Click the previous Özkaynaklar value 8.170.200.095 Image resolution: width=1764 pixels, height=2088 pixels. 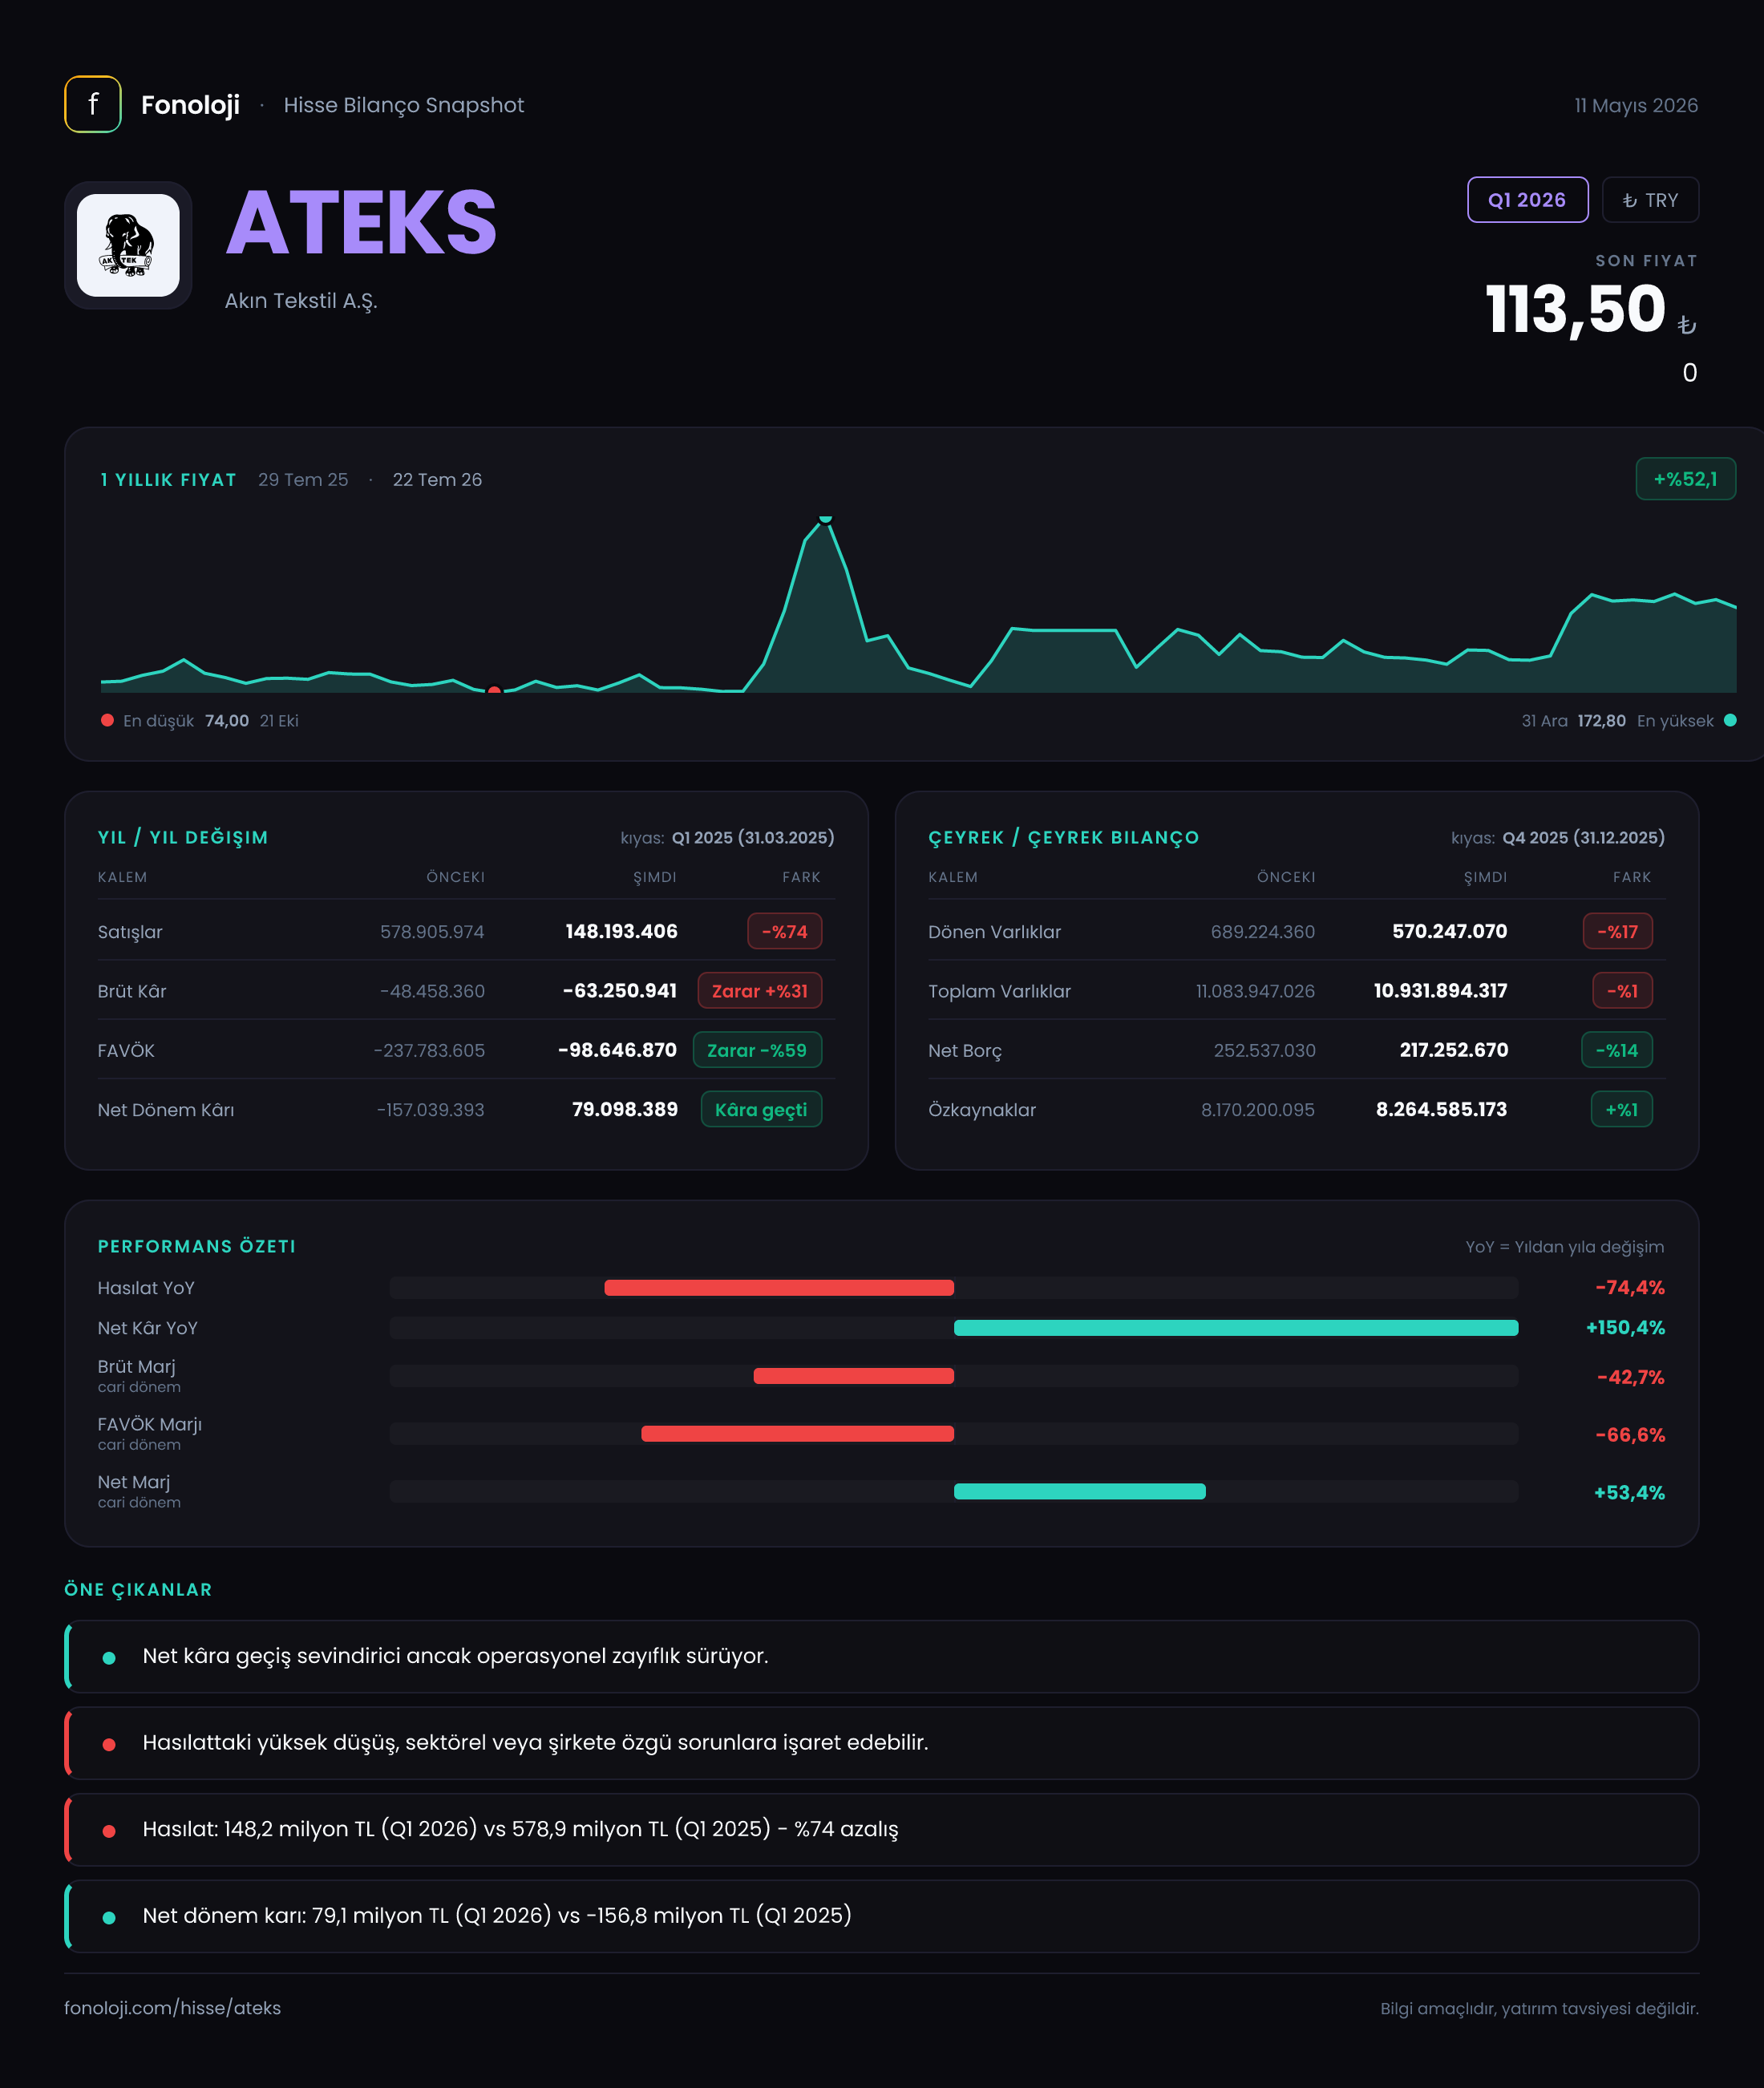pyautogui.click(x=1257, y=1110)
